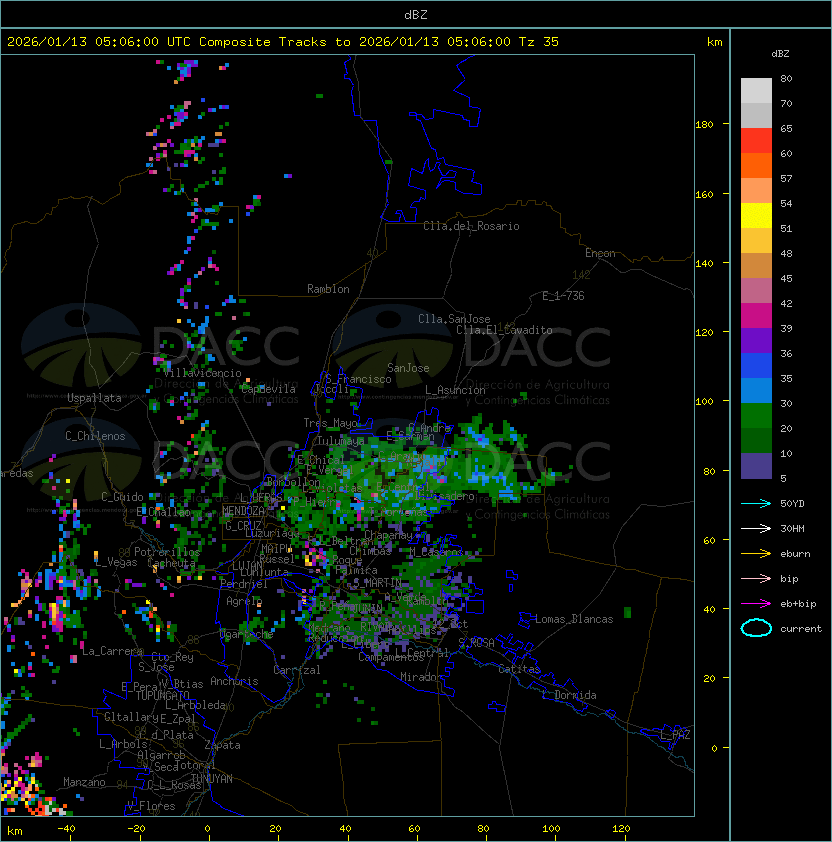832x842 pixels.
Task: Click the 'MENDOZA' map label
Action: (243, 511)
